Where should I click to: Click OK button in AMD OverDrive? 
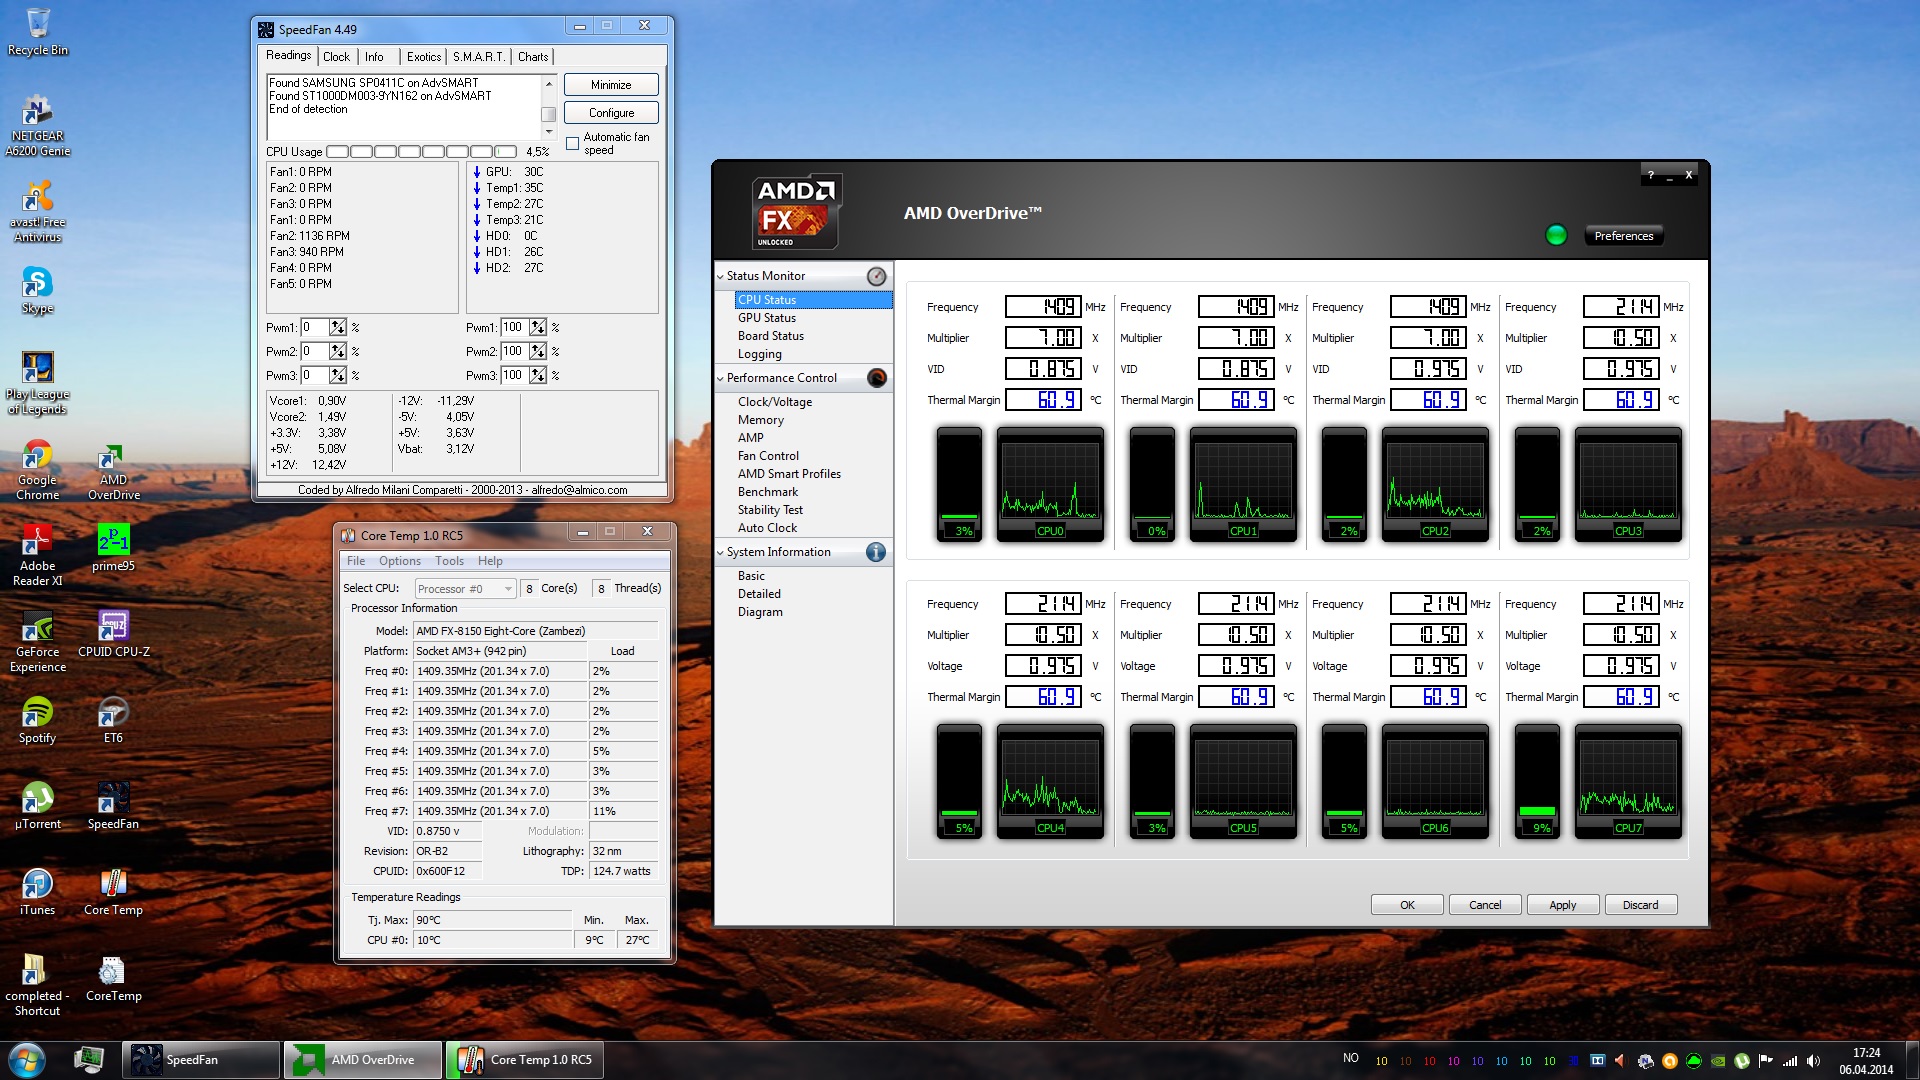pos(1407,905)
